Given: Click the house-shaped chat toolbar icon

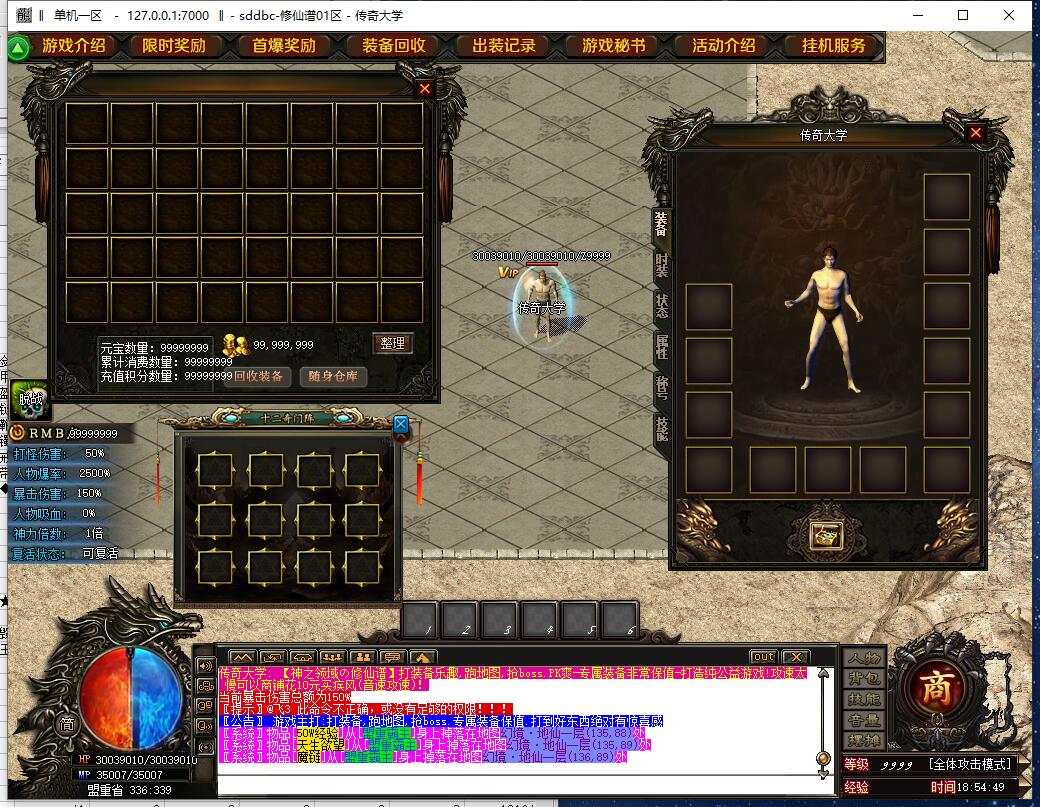Looking at the screenshot, I should (422, 657).
